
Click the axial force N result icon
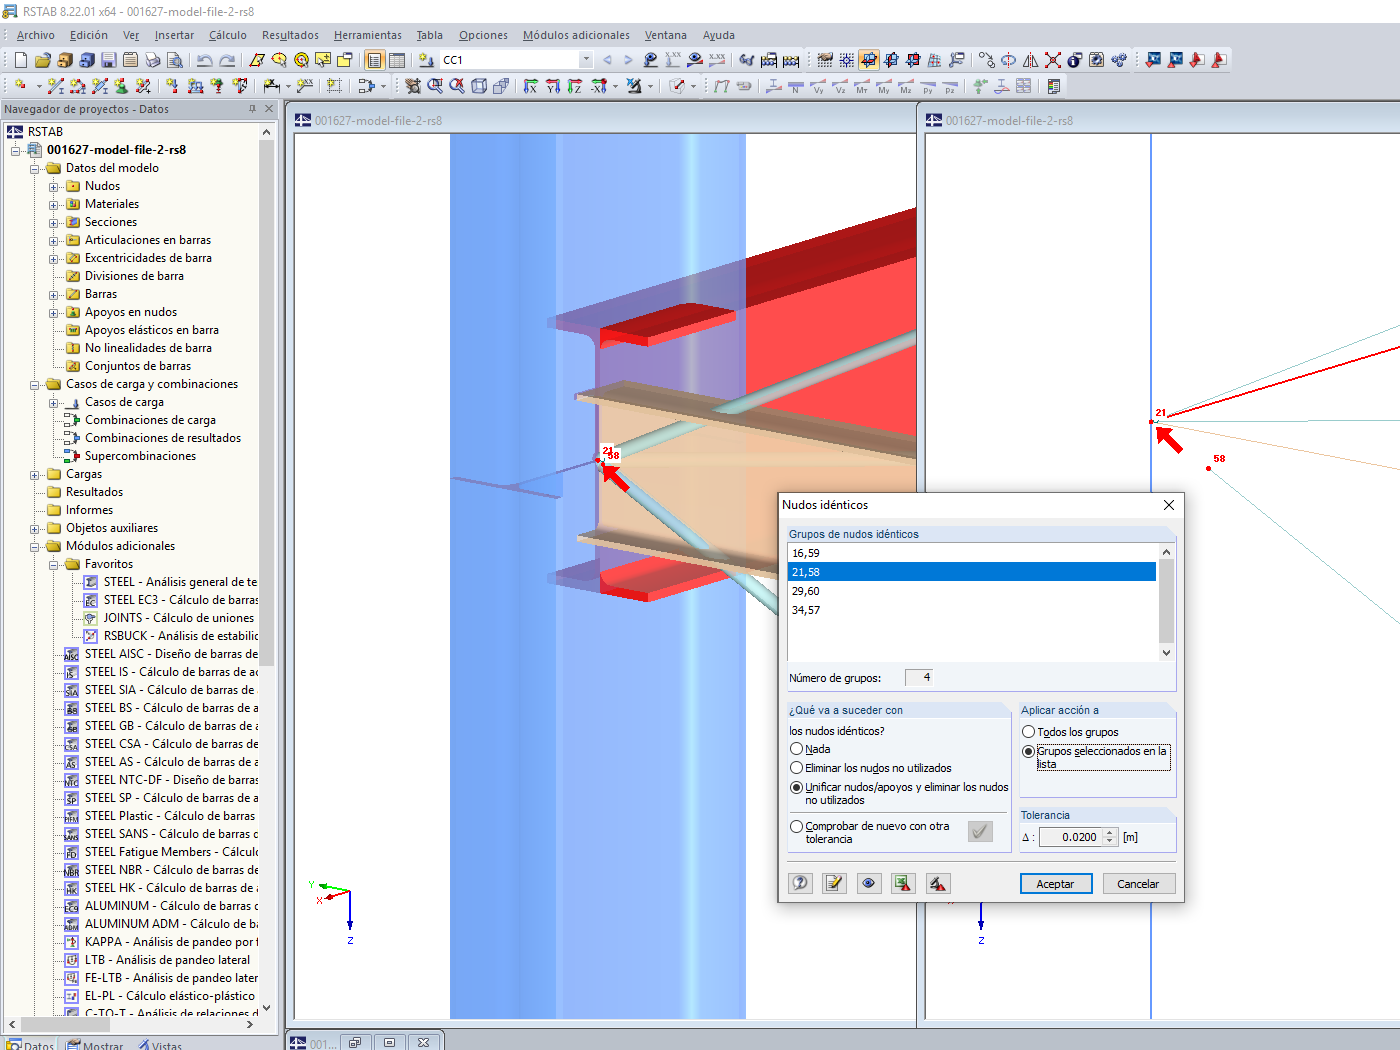[x=796, y=86]
